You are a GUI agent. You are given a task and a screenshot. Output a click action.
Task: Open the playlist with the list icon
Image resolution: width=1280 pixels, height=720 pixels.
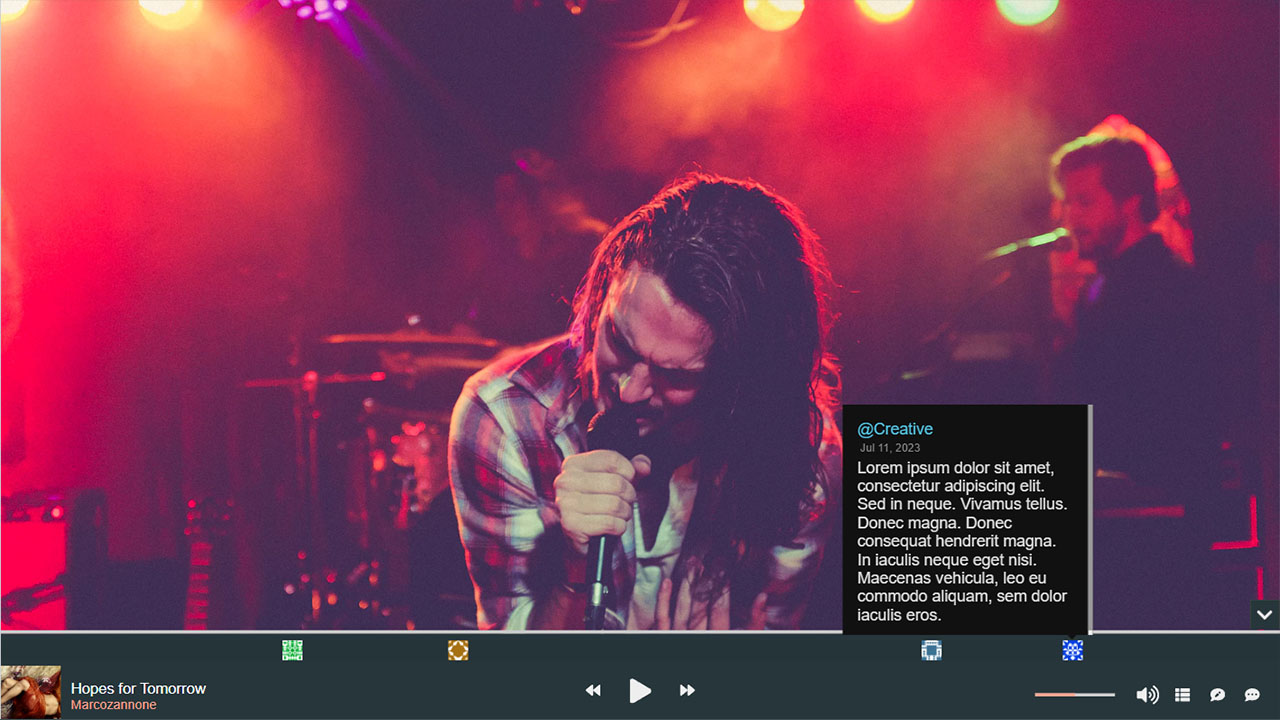[1182, 694]
